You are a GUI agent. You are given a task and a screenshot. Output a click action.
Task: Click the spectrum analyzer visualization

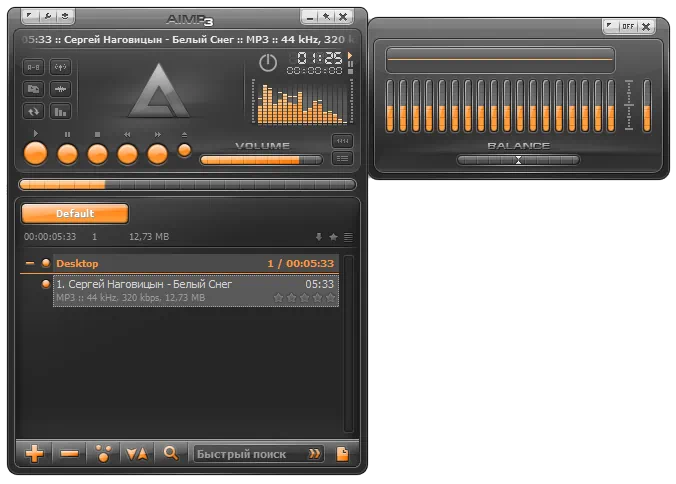point(303,102)
